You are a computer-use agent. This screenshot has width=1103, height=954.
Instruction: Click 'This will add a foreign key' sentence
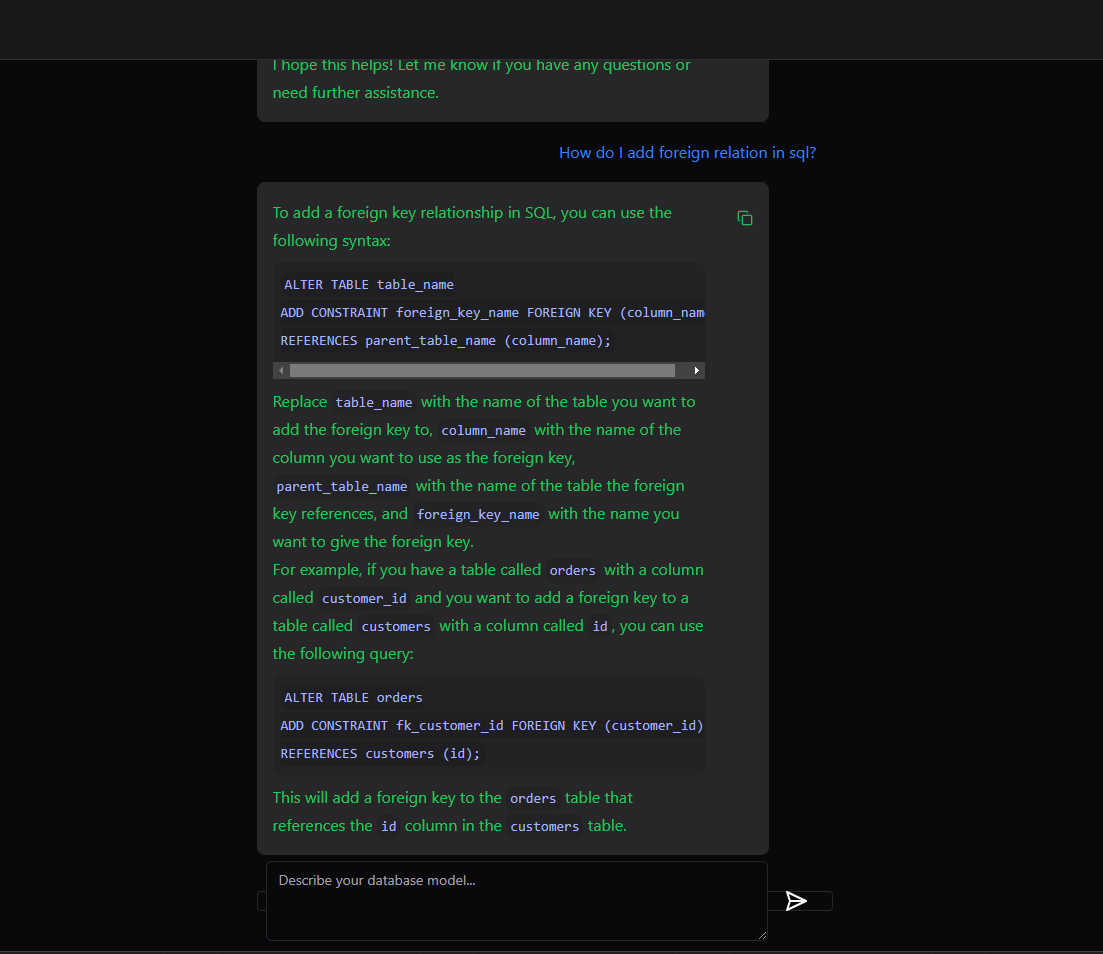pyautogui.click(x=452, y=811)
